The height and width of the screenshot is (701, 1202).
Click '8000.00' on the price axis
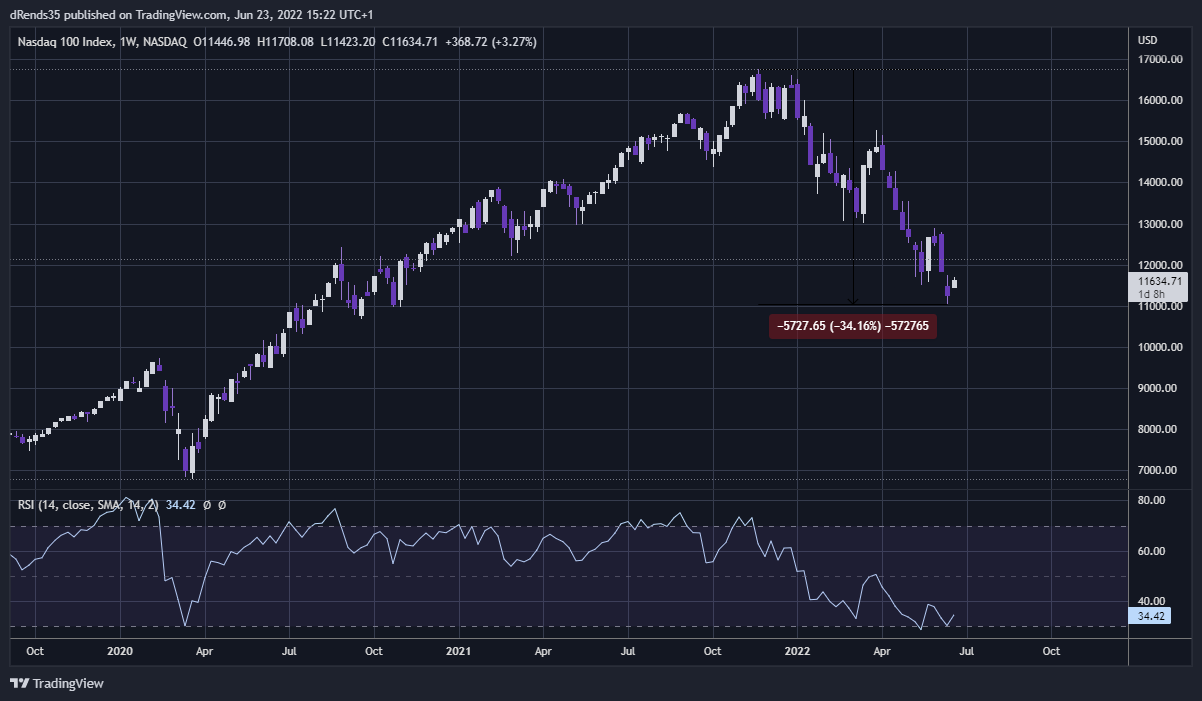pos(1158,430)
